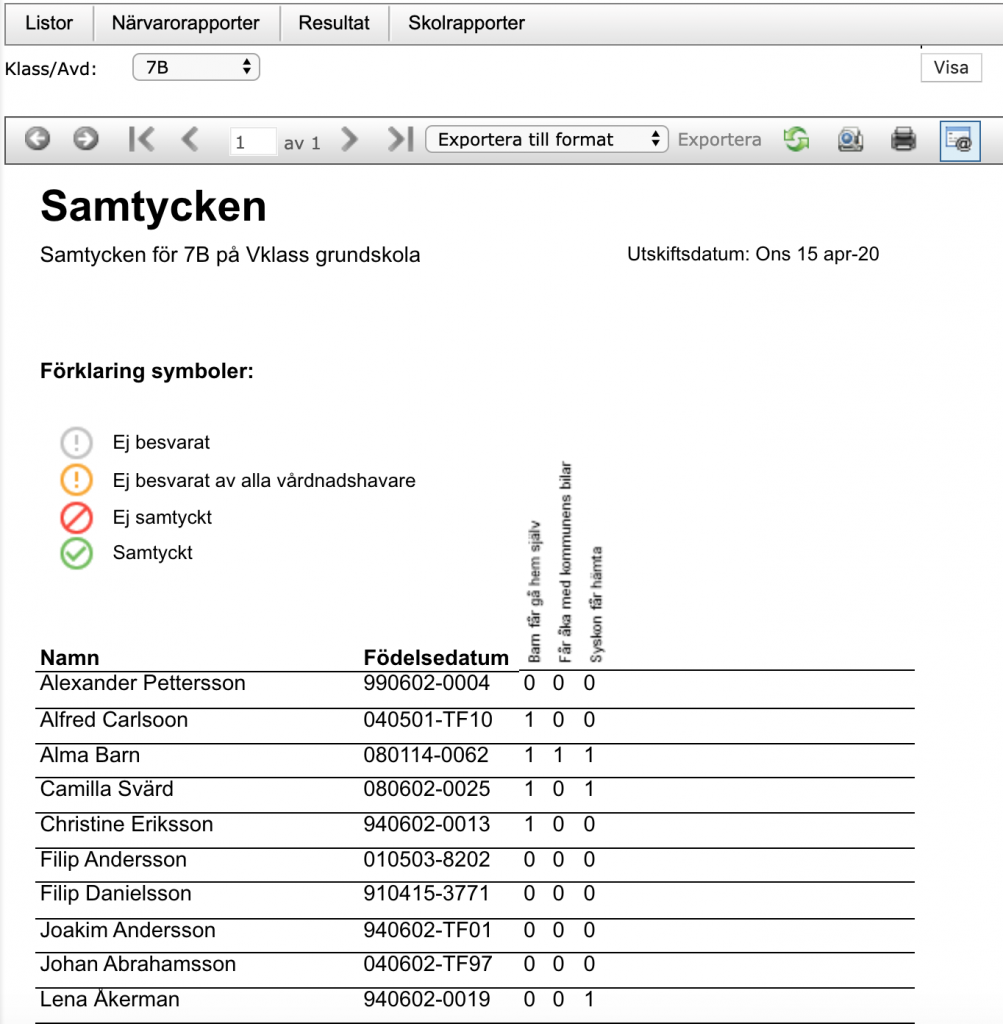Click birth date 040501-TF10

428,720
